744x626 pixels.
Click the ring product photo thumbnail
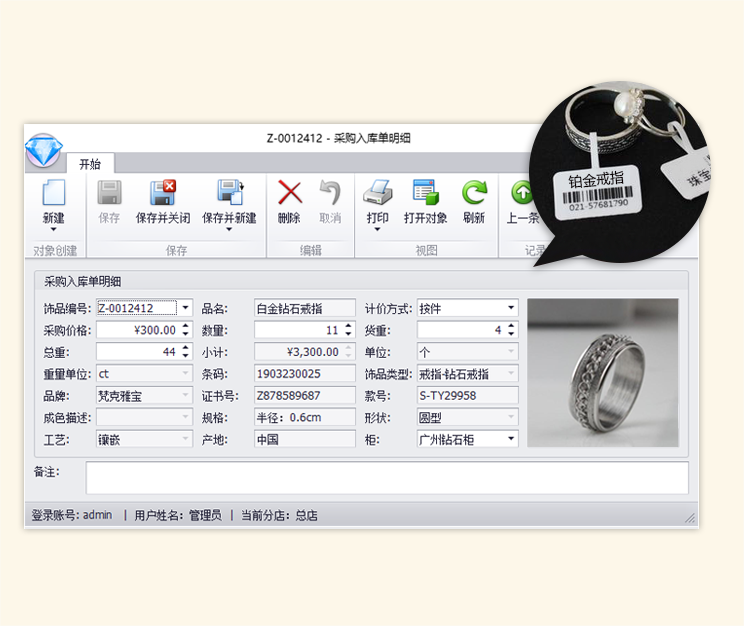[602, 372]
